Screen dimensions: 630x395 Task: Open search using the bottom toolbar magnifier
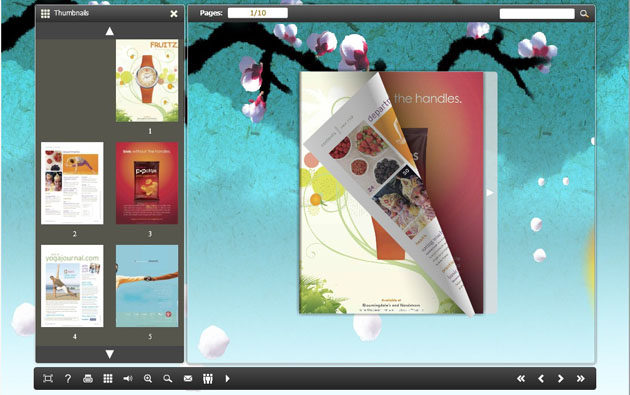[x=168, y=379]
